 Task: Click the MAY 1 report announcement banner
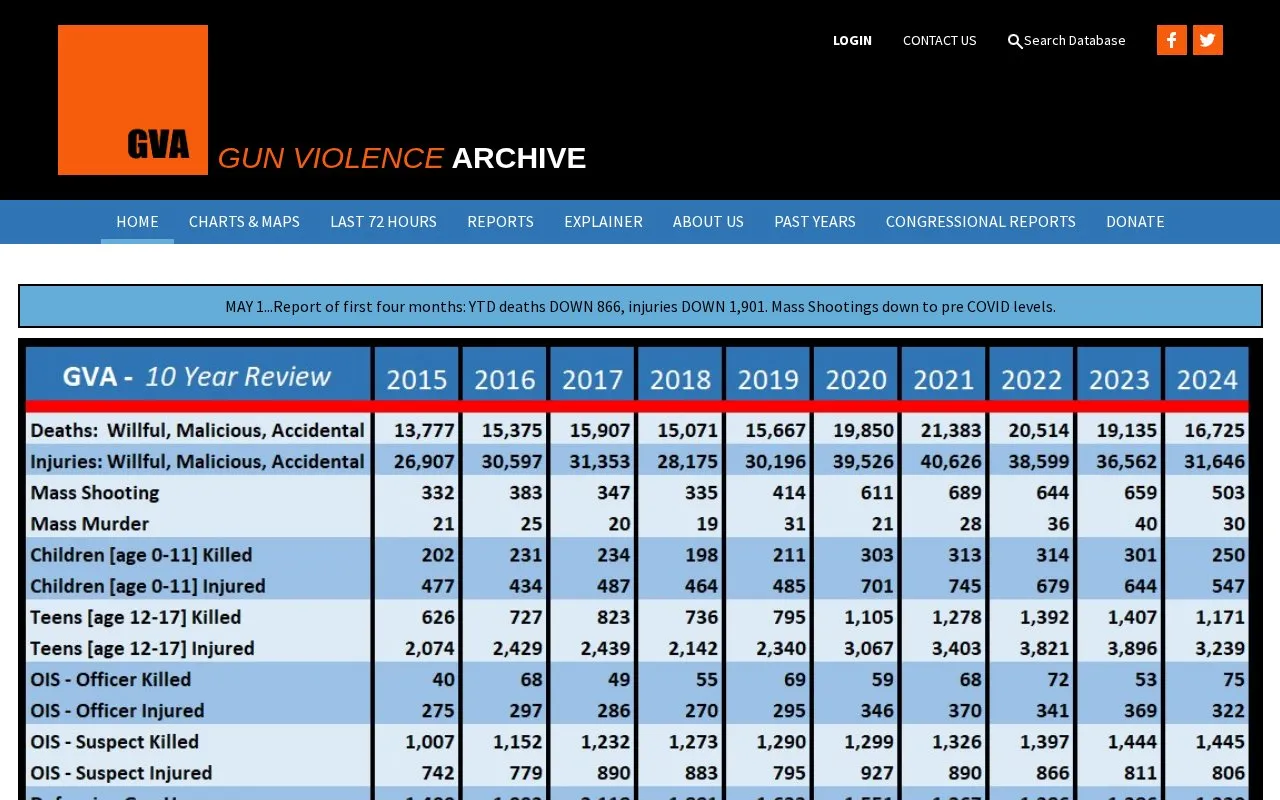click(x=640, y=306)
